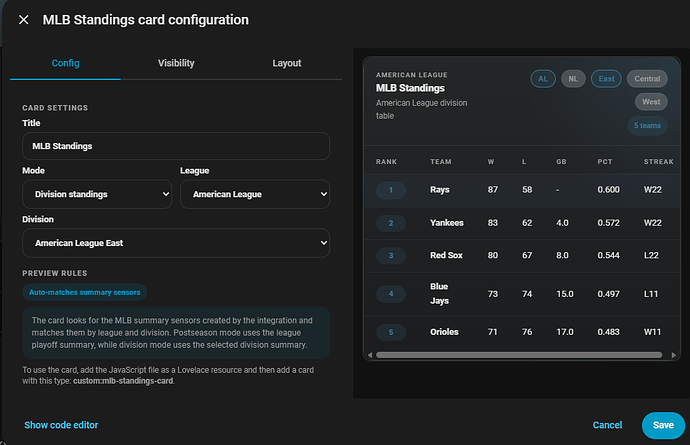Click the rank 3 badge
This screenshot has height=445, width=690.
click(391, 256)
